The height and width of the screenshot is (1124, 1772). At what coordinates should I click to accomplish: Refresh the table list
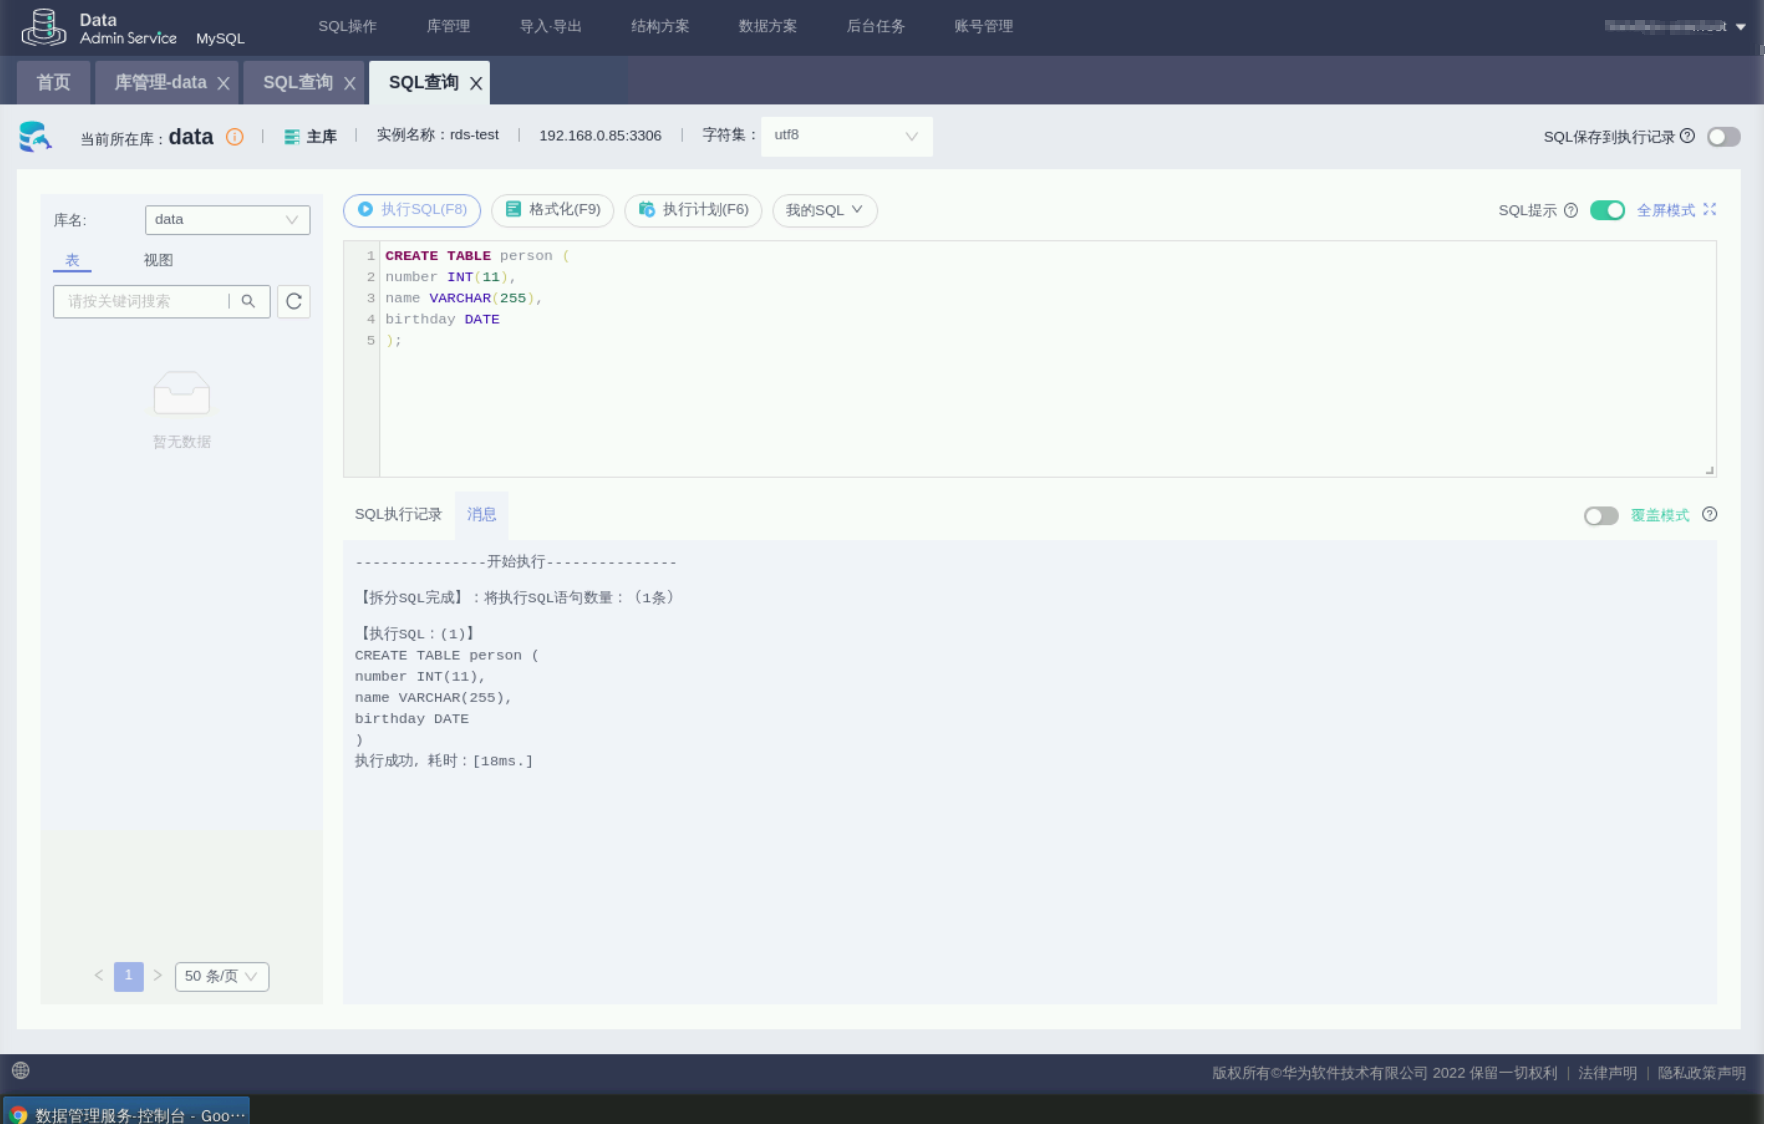[294, 301]
